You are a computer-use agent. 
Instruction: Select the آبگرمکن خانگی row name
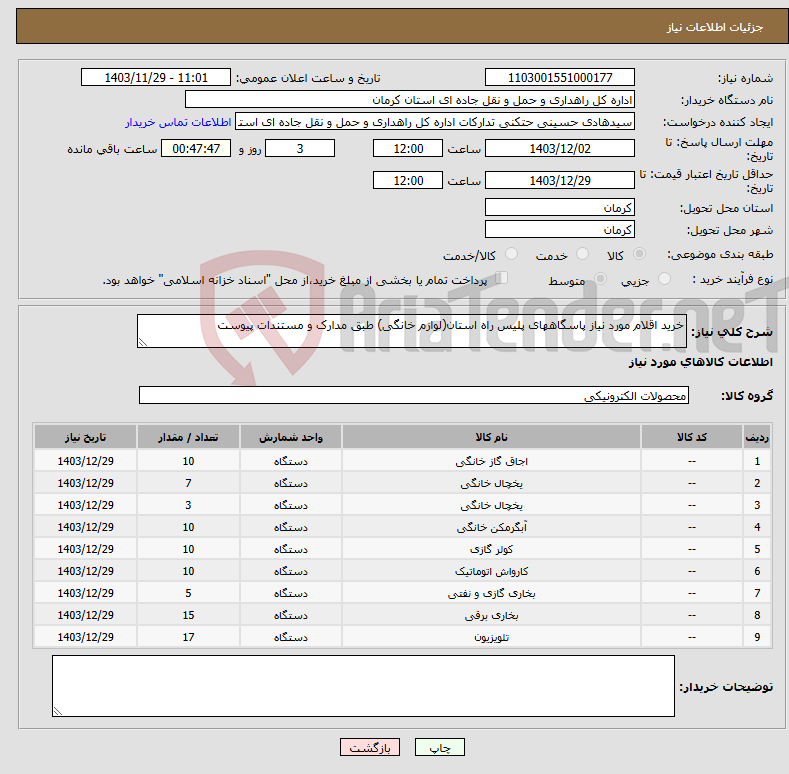point(491,527)
